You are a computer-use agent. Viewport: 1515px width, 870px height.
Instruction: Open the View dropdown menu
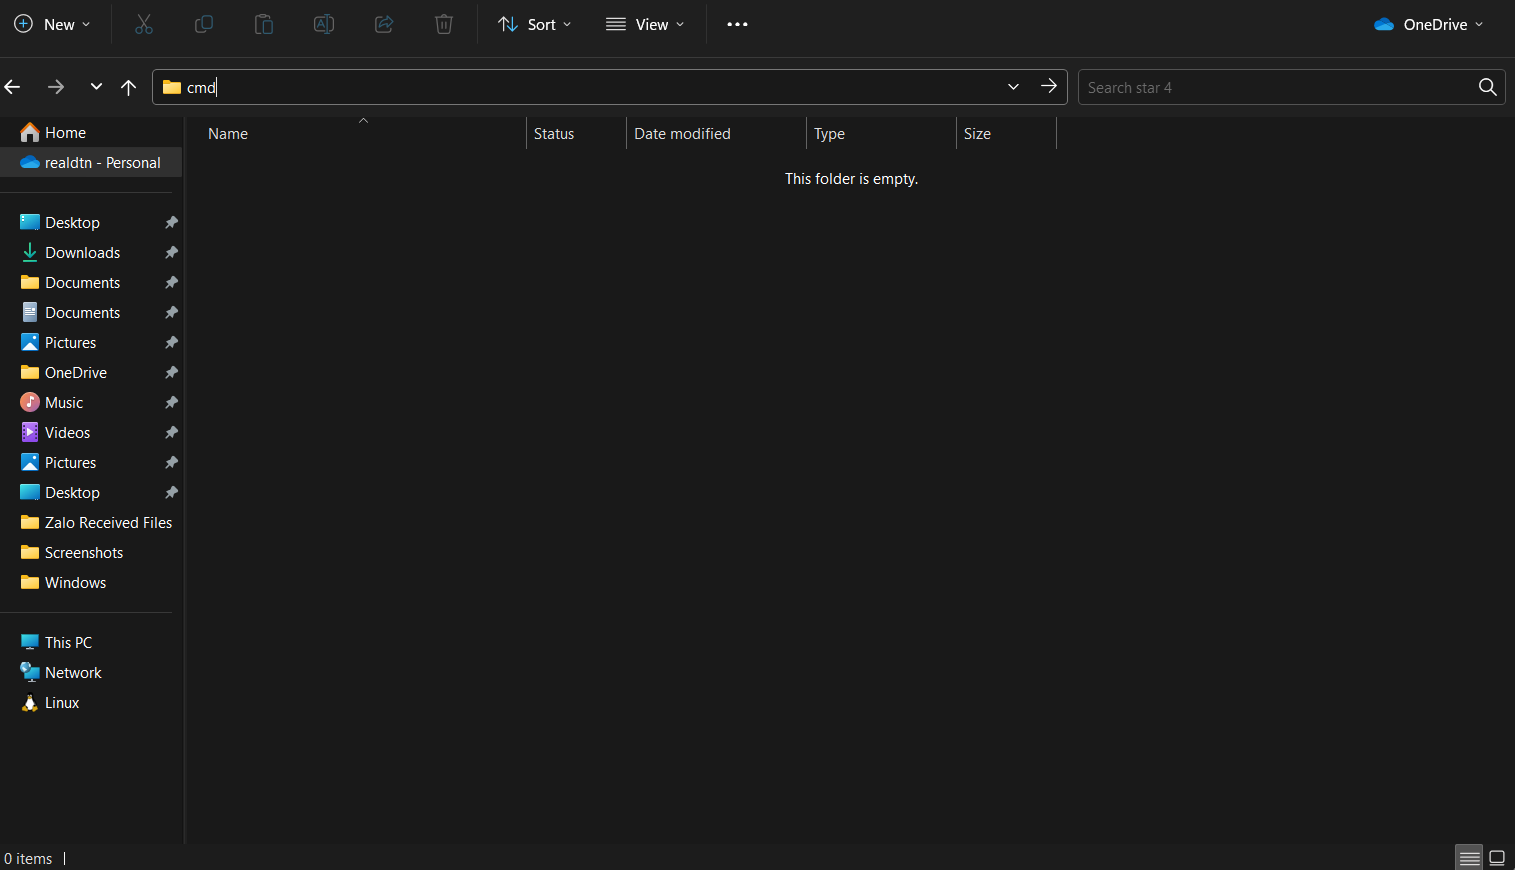pyautogui.click(x=645, y=25)
